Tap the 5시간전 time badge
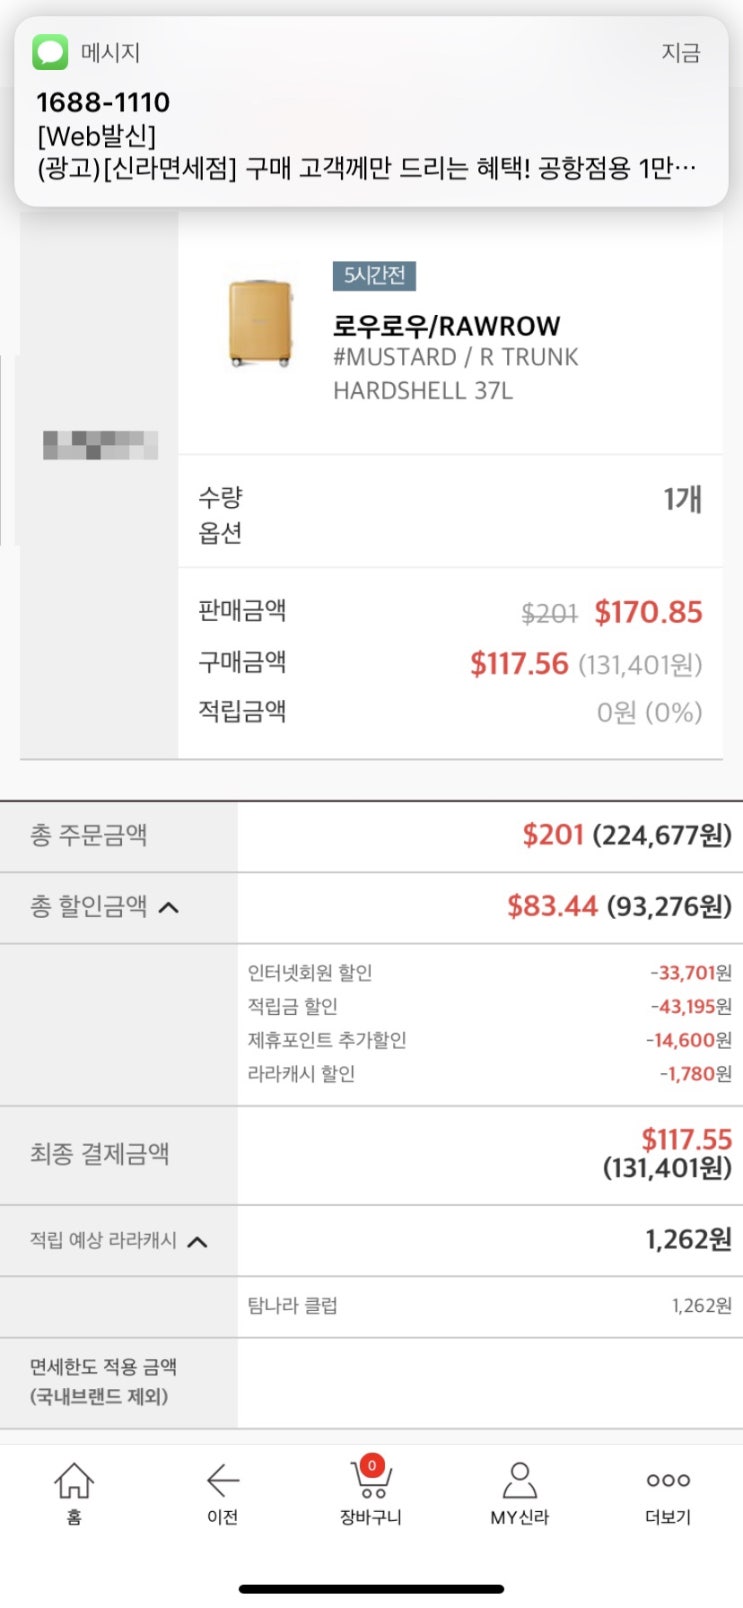The height and width of the screenshot is (1608, 743). coord(374,275)
